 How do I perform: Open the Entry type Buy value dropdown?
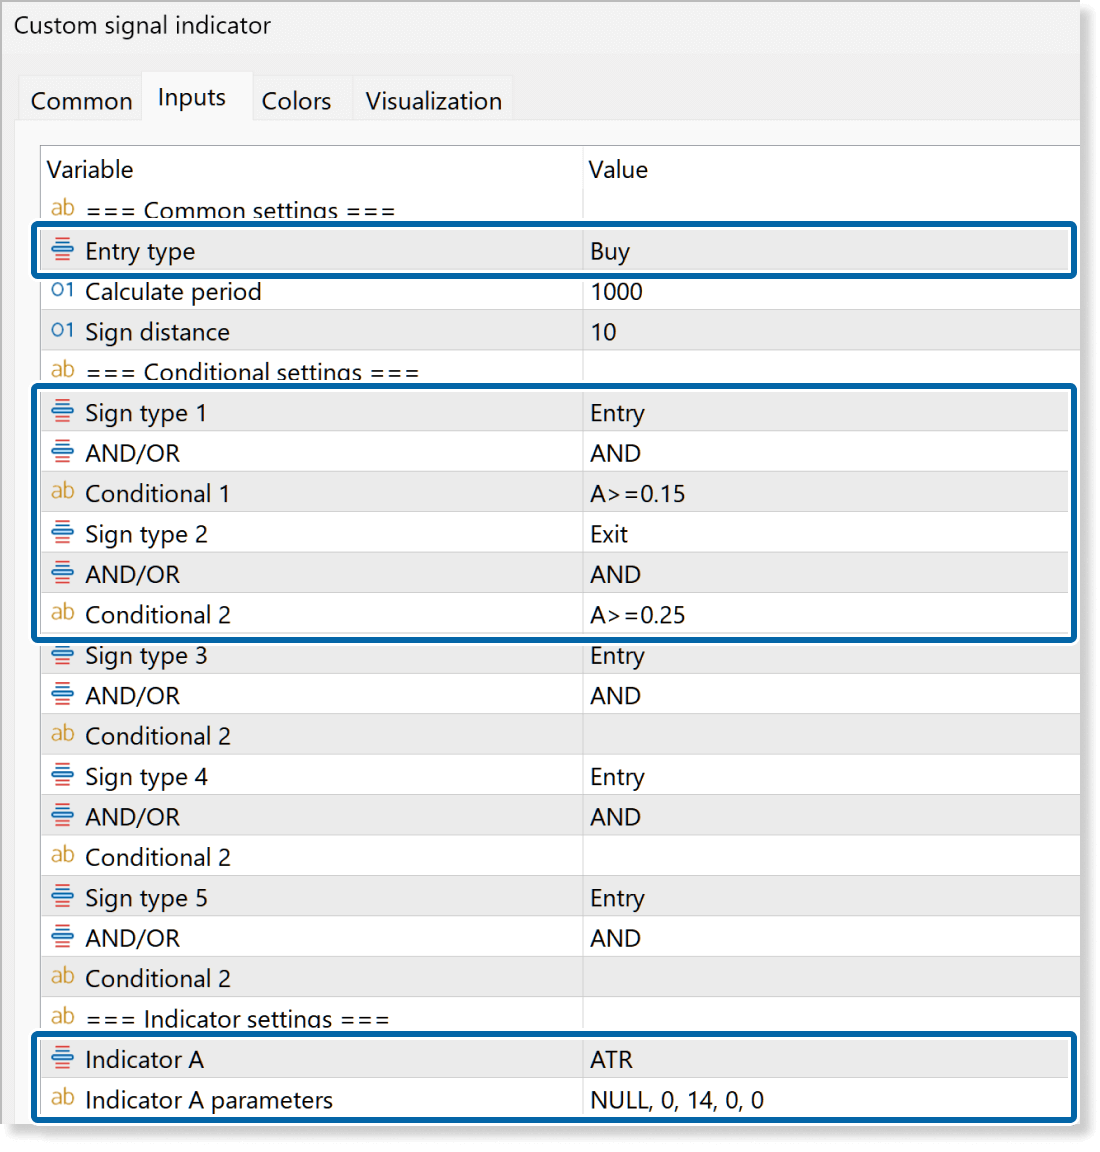click(x=825, y=251)
